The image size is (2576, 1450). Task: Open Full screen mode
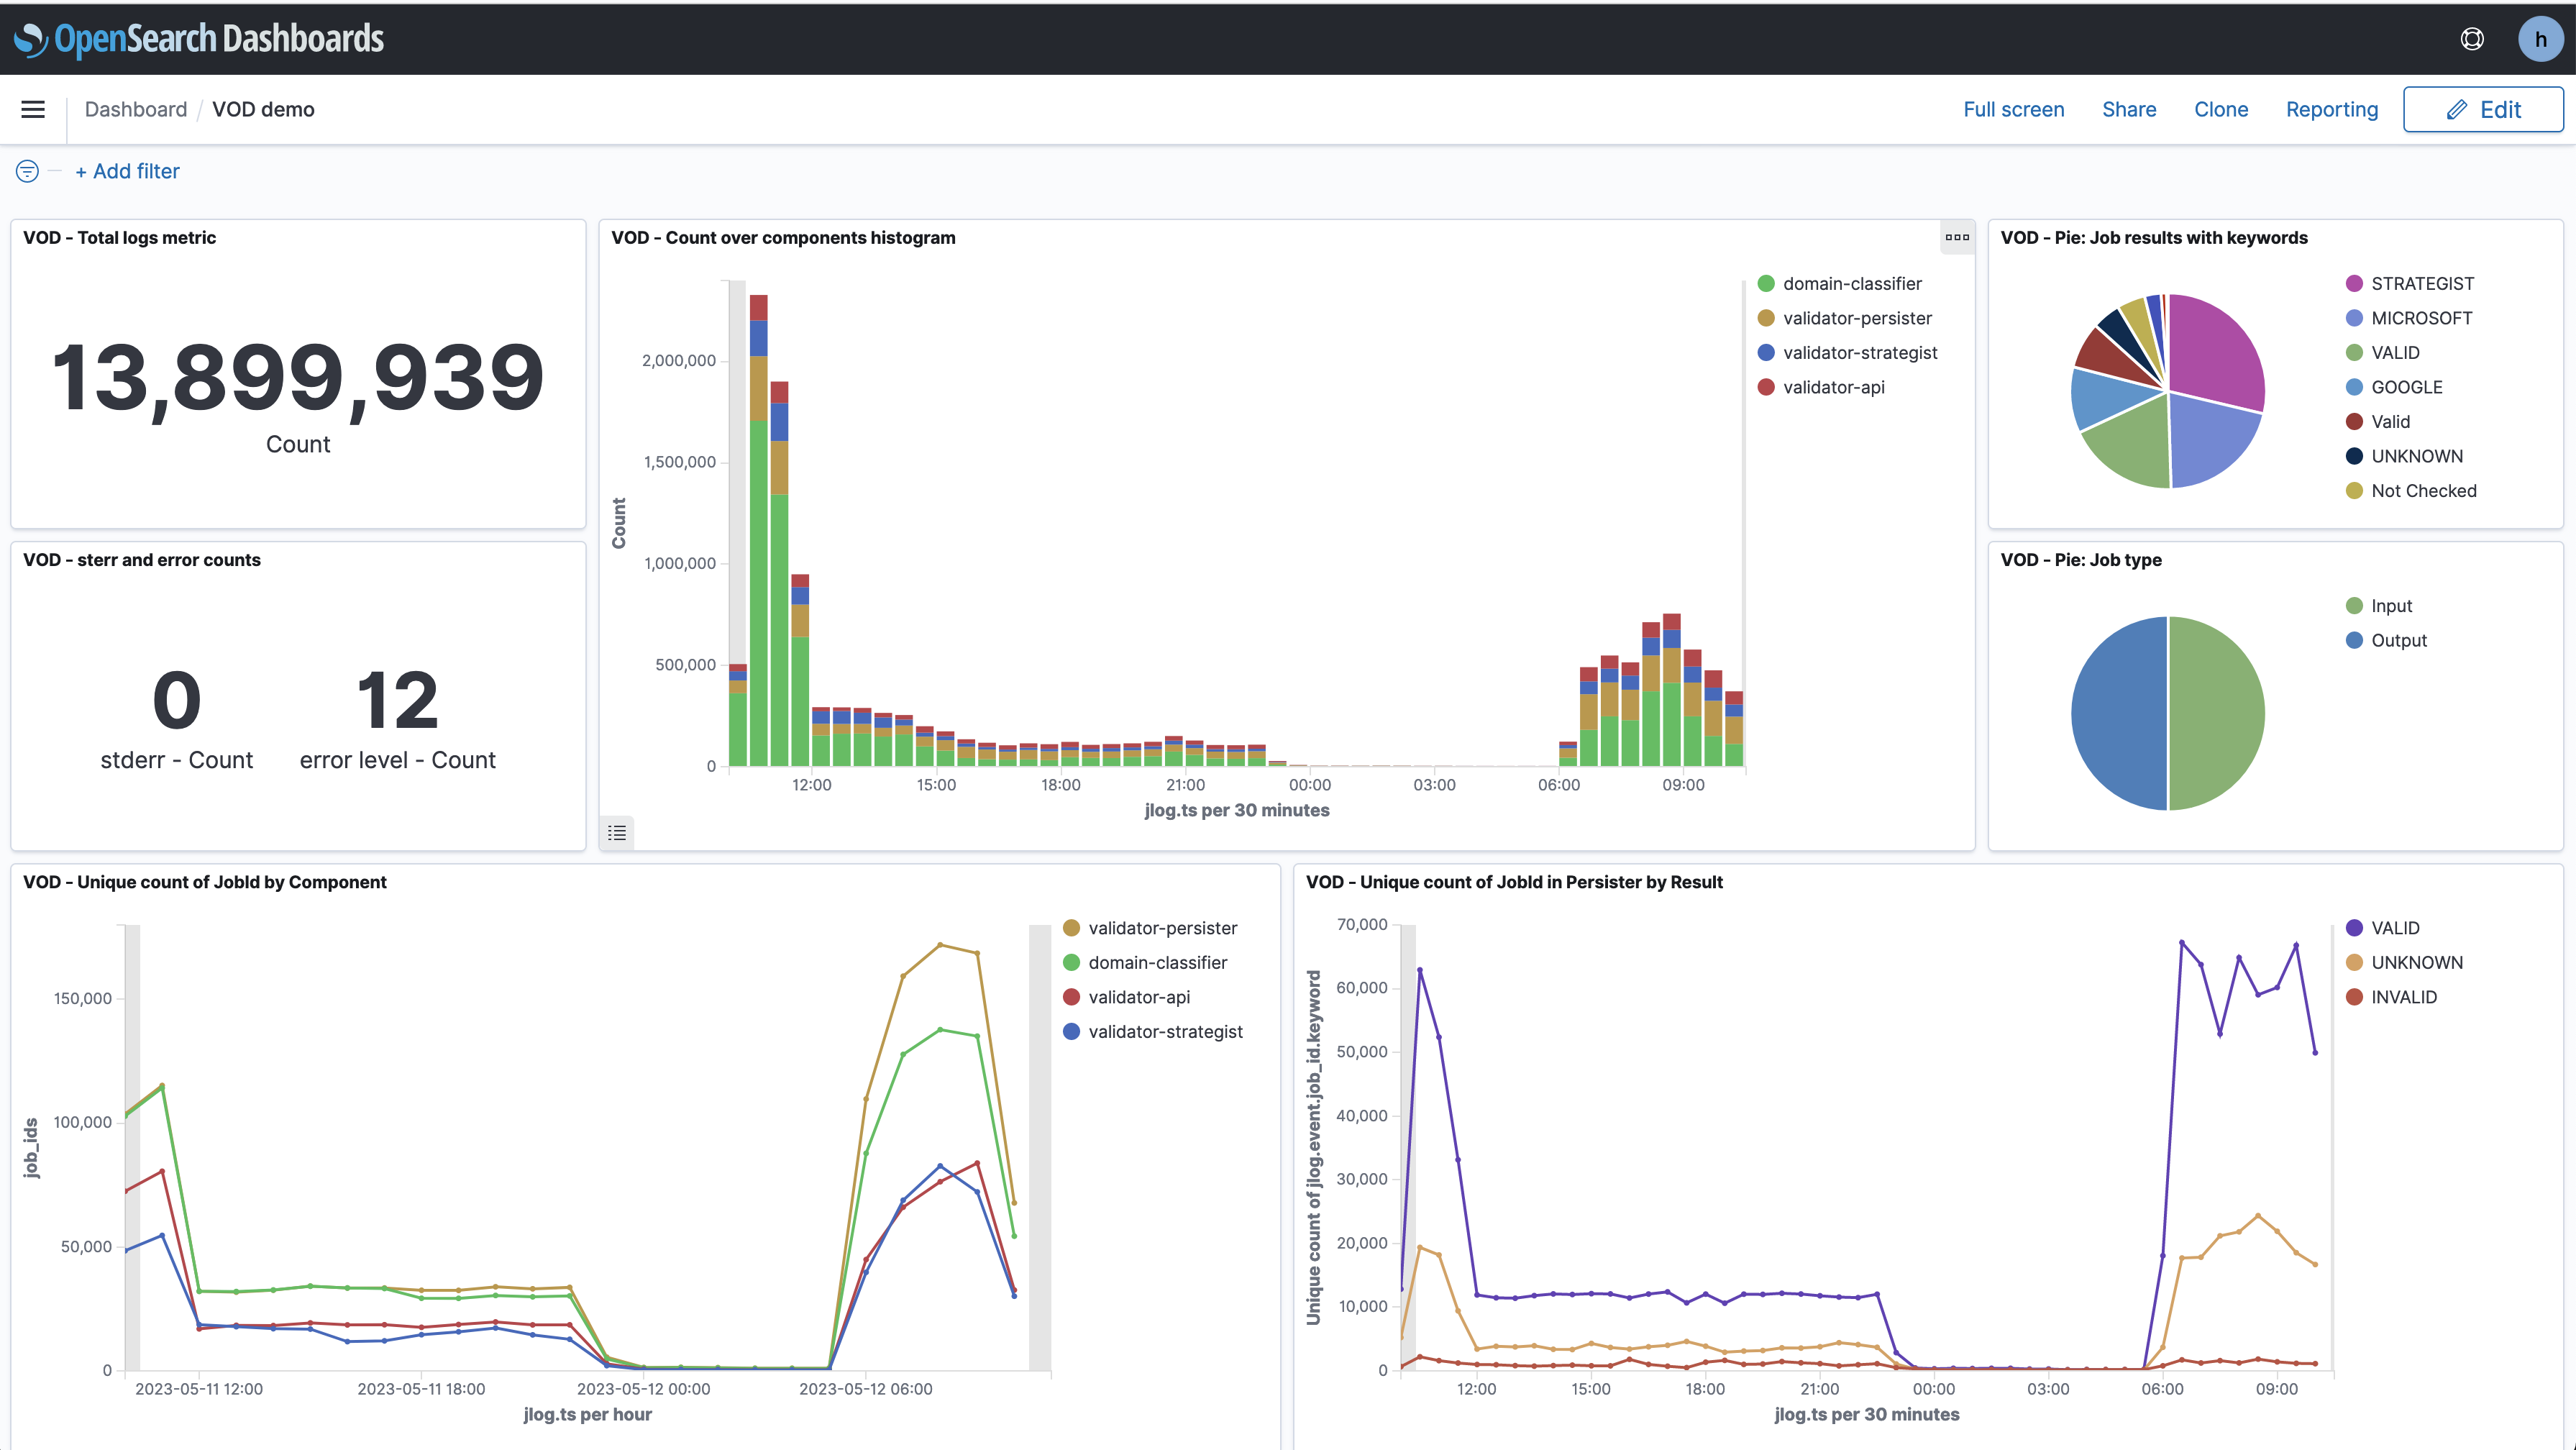[x=2013, y=109]
